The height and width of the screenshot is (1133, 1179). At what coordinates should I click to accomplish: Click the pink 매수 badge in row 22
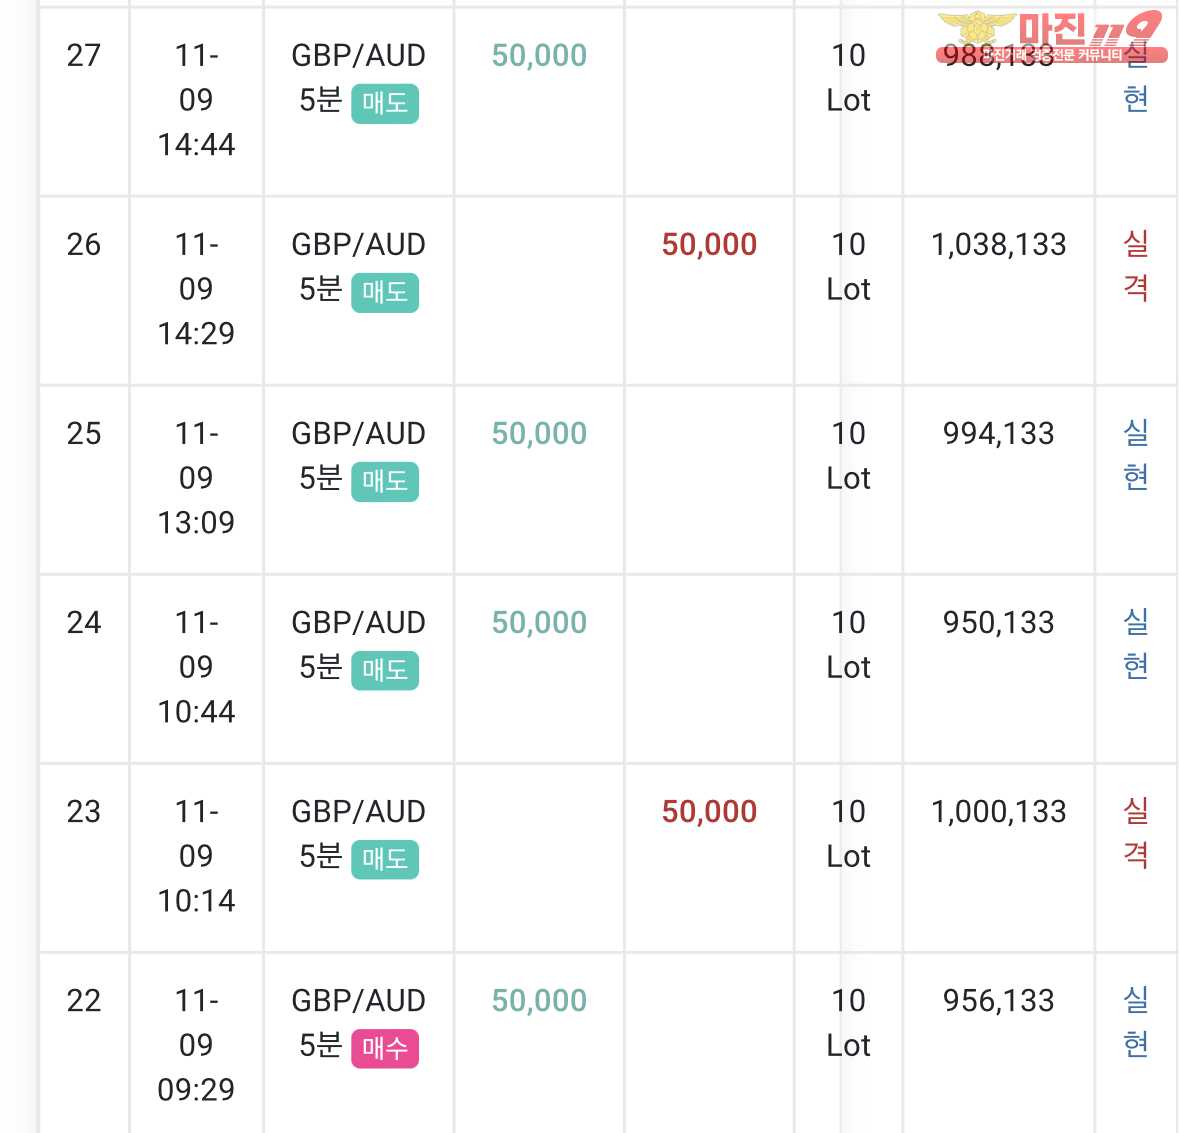(x=385, y=1048)
